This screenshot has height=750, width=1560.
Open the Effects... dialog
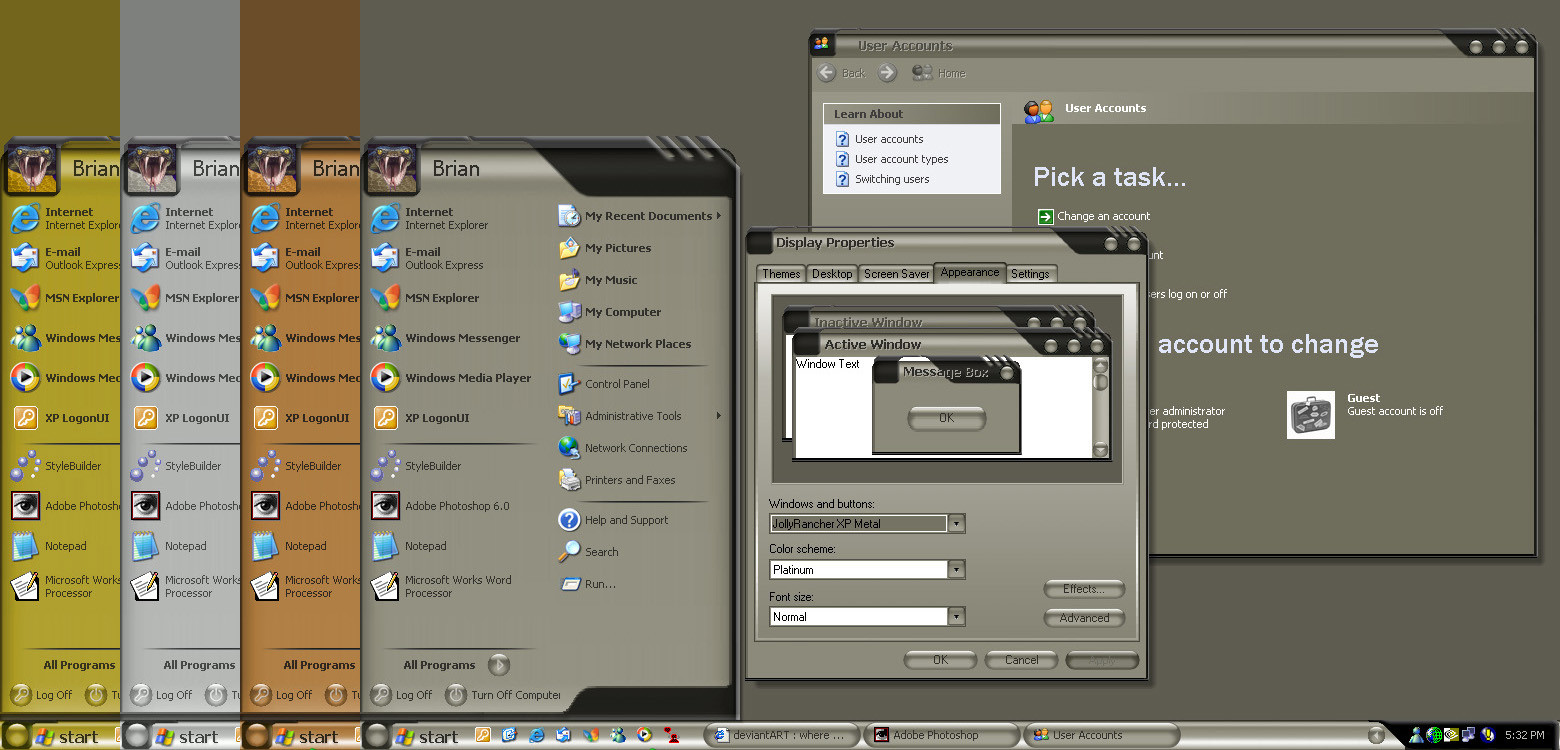pyautogui.click(x=1084, y=589)
